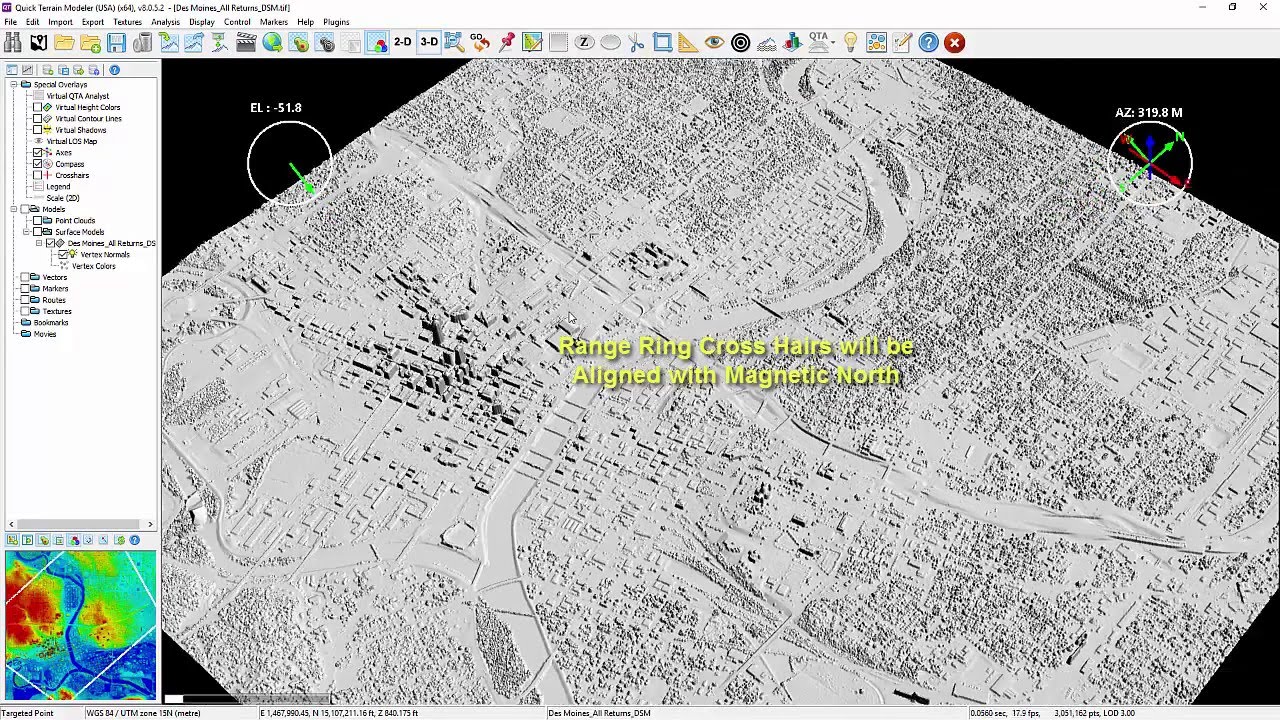
Task: Click the WGS 84 / UTM zone status text
Action: pos(143,713)
